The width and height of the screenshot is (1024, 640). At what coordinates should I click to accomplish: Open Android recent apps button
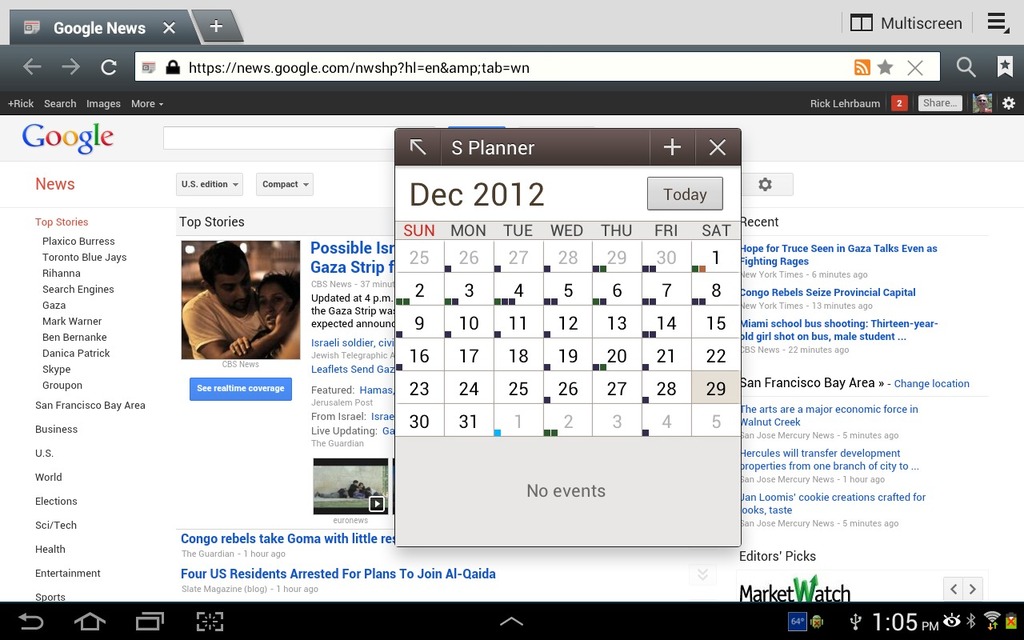150,621
